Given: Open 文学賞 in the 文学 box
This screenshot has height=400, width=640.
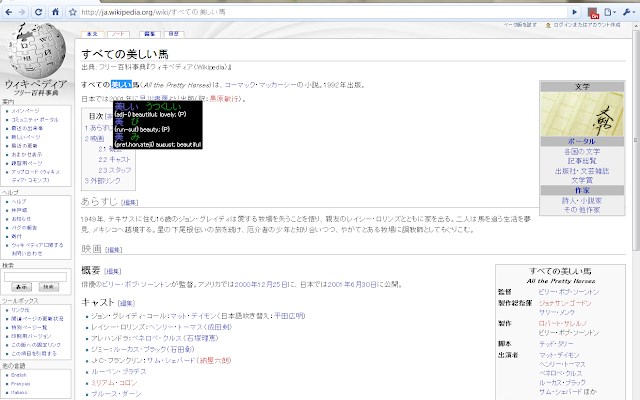Looking at the screenshot, I should 582,180.
